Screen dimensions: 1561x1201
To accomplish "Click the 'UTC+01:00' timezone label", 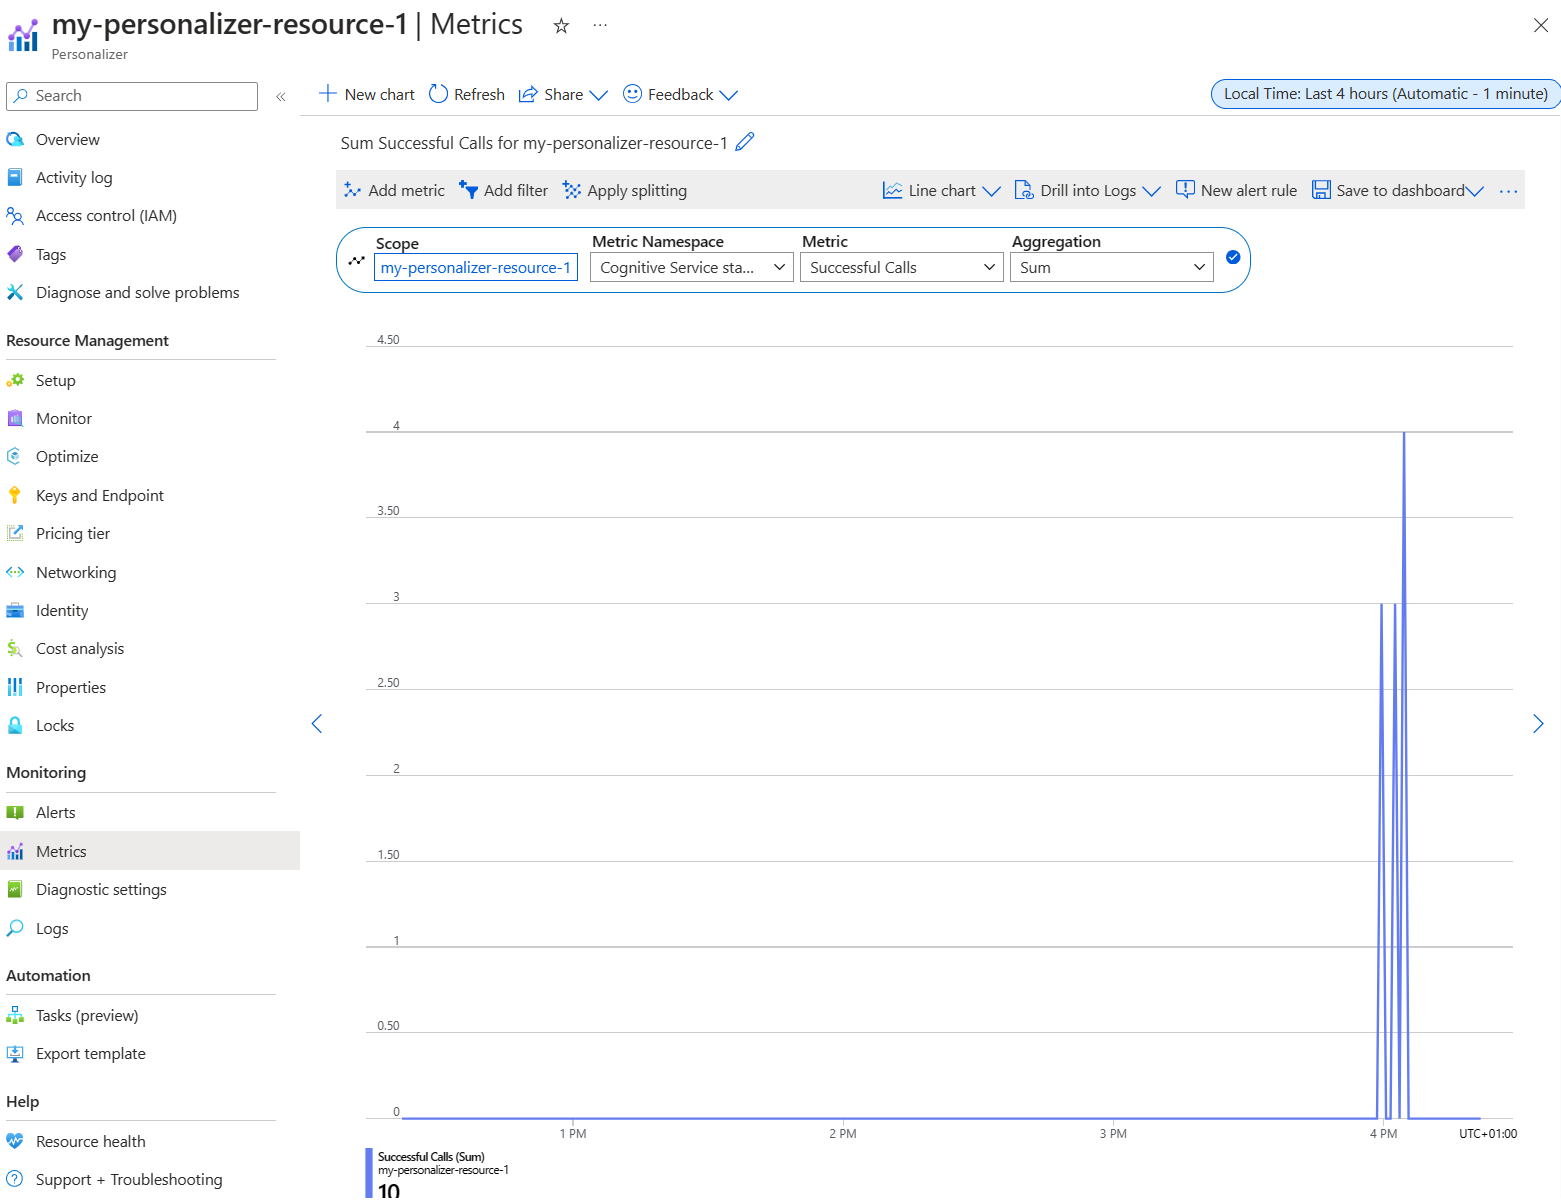I will (1488, 1134).
